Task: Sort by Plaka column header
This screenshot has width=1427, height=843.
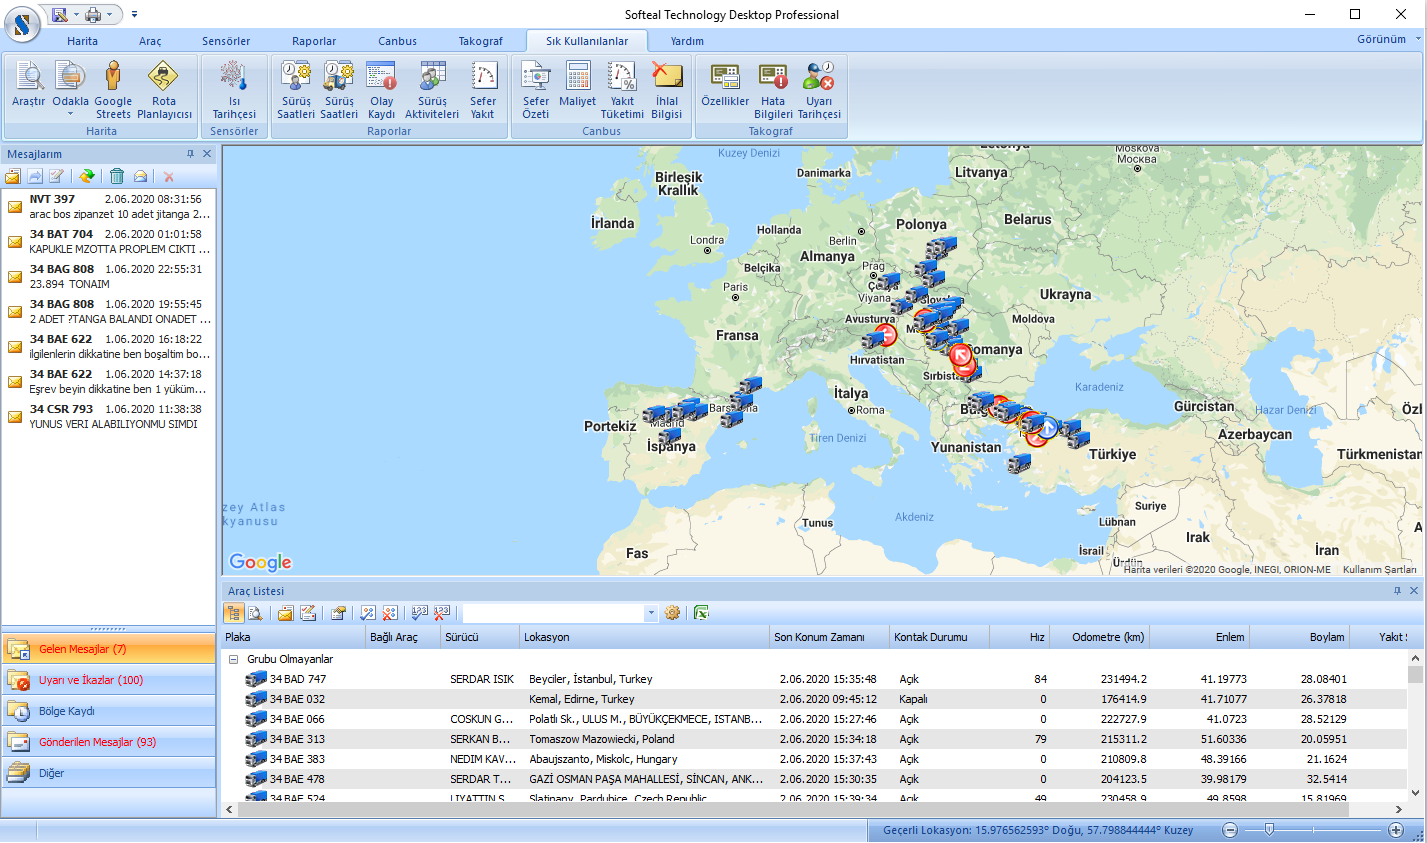Action: (x=293, y=637)
